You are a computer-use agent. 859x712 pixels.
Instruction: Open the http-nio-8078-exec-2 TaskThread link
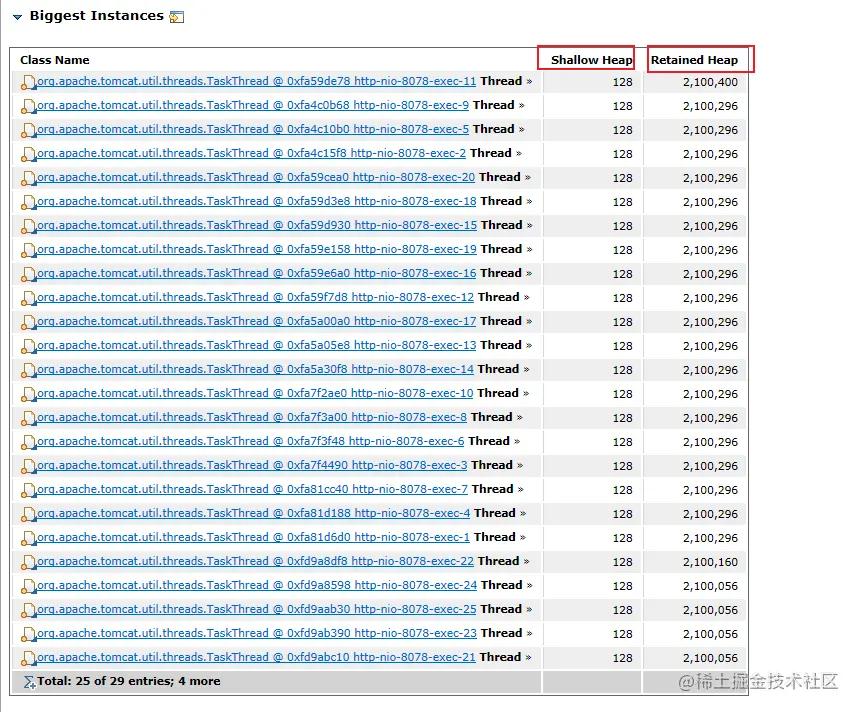(x=251, y=153)
